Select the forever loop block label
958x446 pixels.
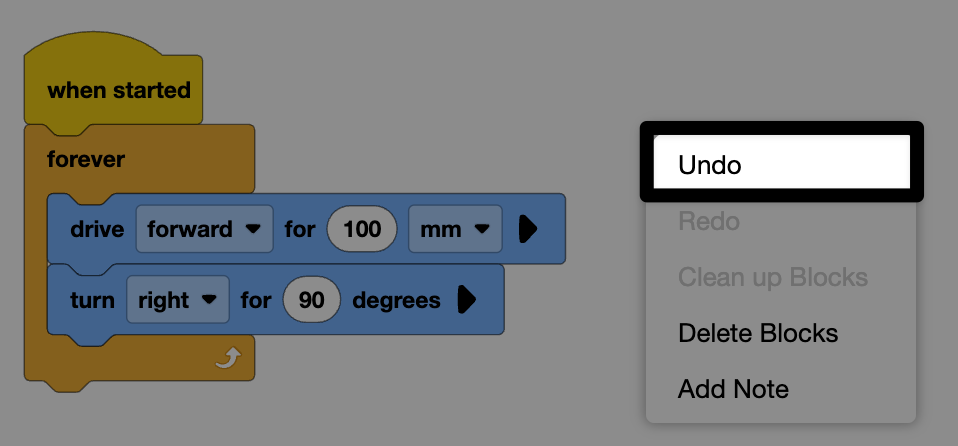pyautogui.click(x=86, y=159)
